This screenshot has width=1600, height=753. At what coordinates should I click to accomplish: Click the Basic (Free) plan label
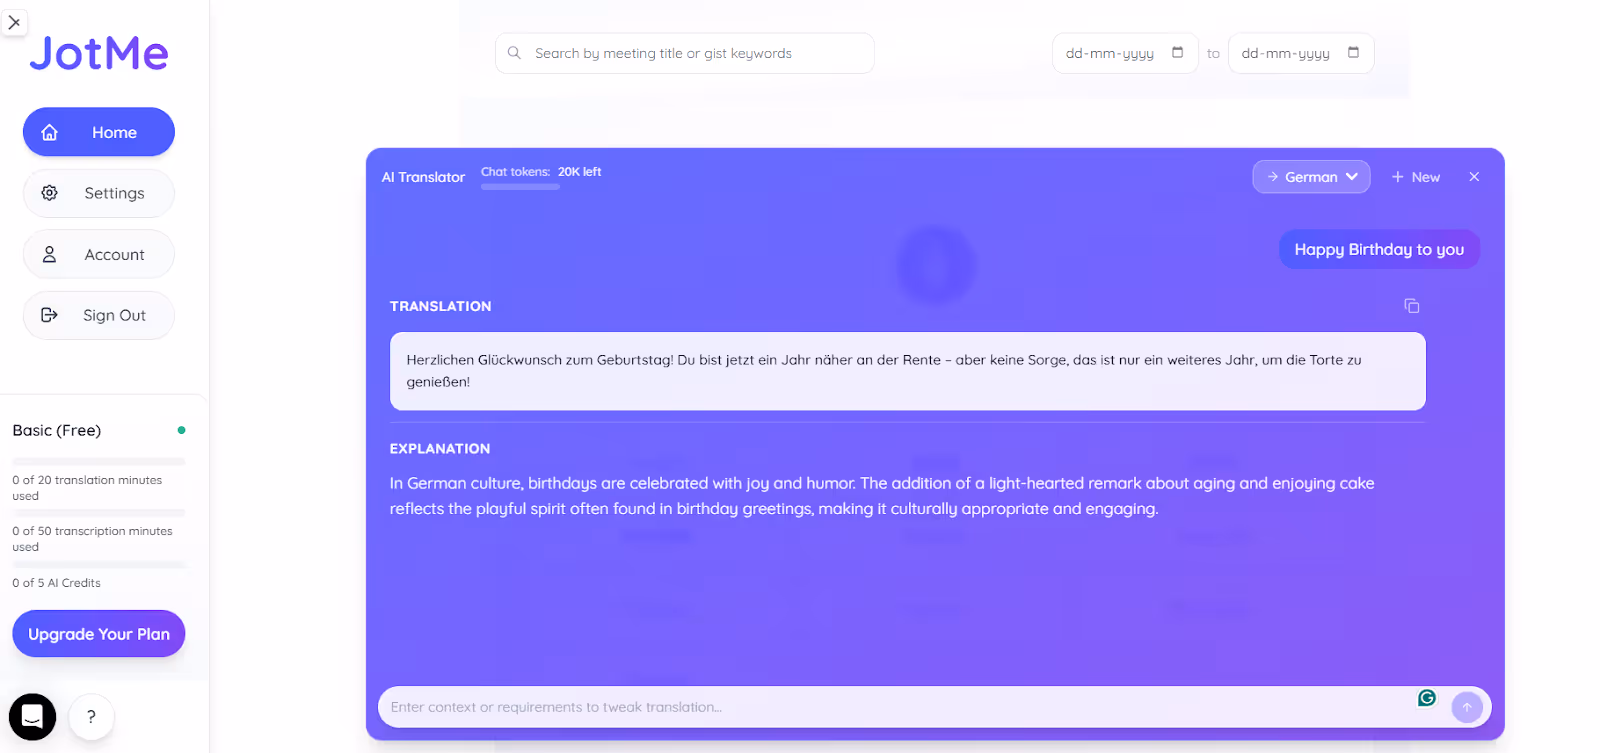(57, 430)
